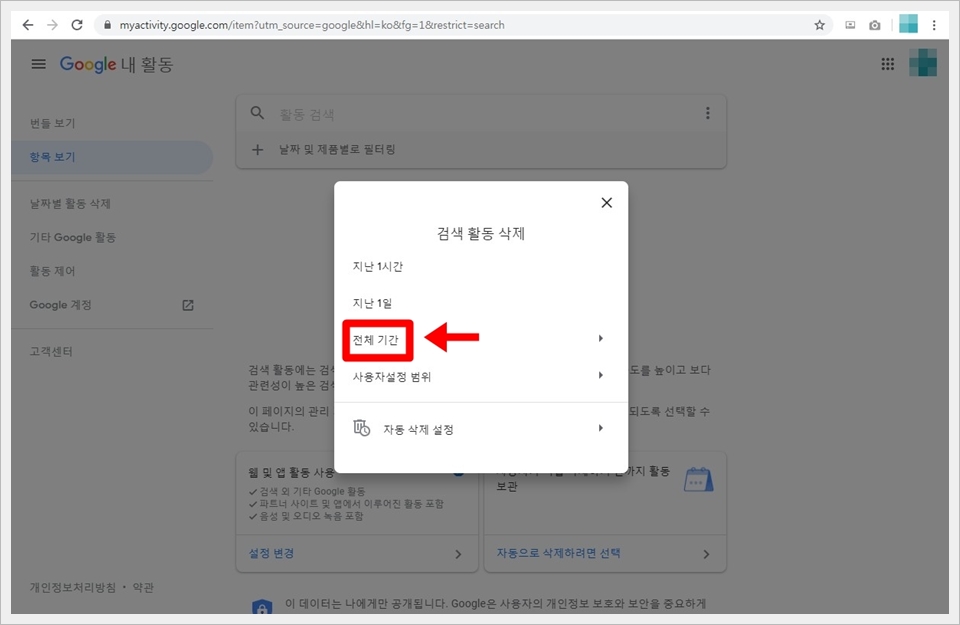Click the auto-delete trash clock icon
The height and width of the screenshot is (625, 960).
coord(362,428)
